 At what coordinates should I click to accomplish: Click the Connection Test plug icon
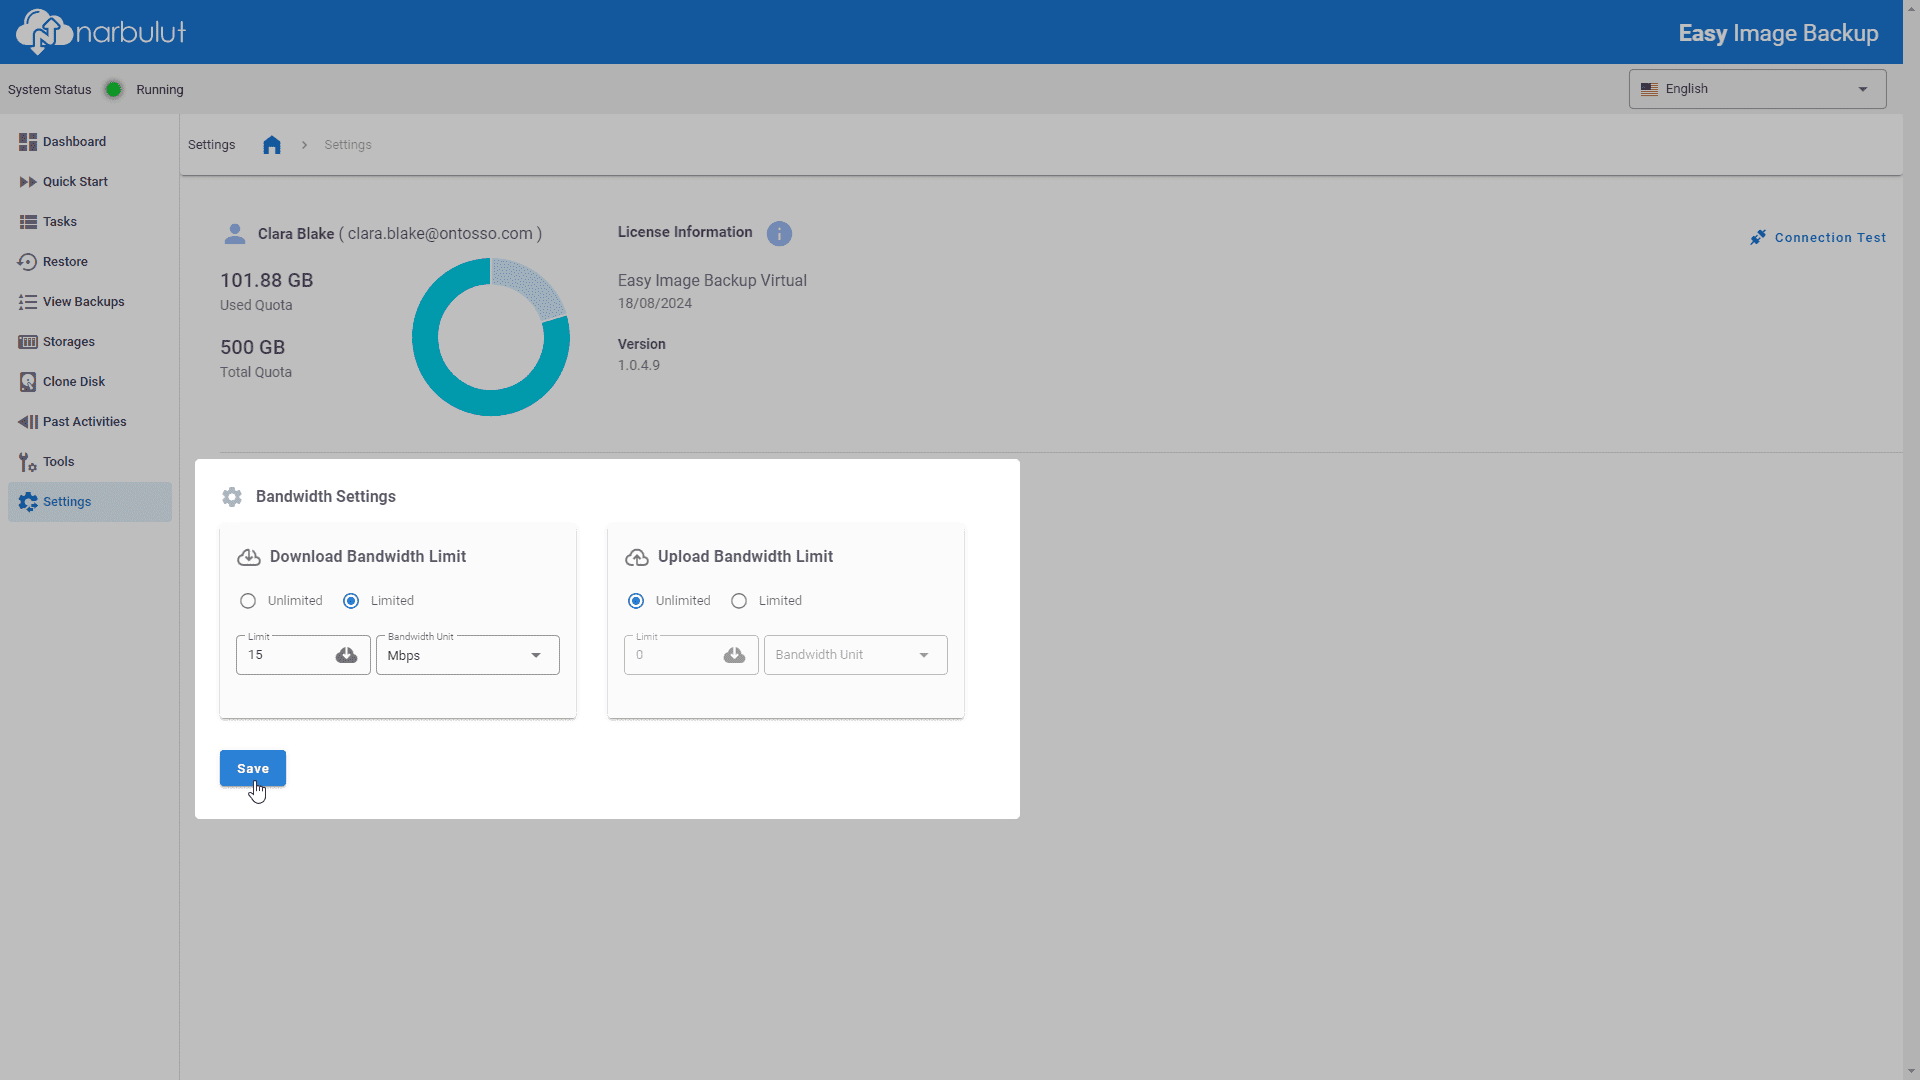click(1758, 238)
